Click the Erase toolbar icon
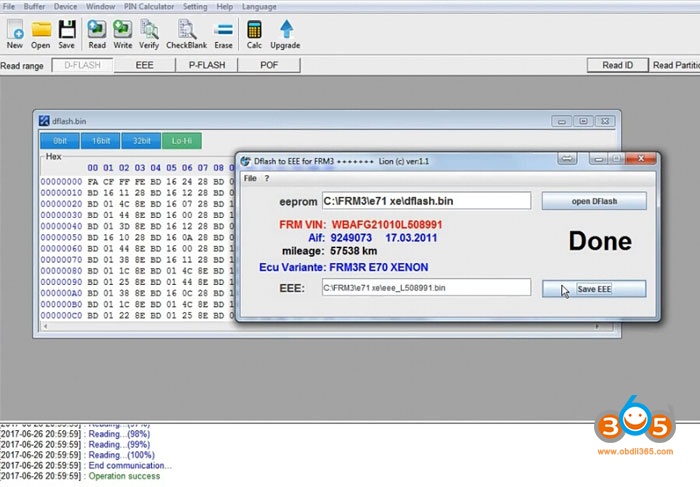Screen dimensions: 700x487 (x=223, y=32)
